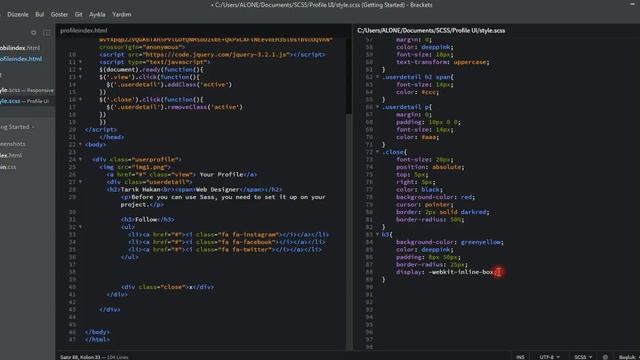
Task: Click '-webkit-inline-box' display value
Action: pos(461,272)
